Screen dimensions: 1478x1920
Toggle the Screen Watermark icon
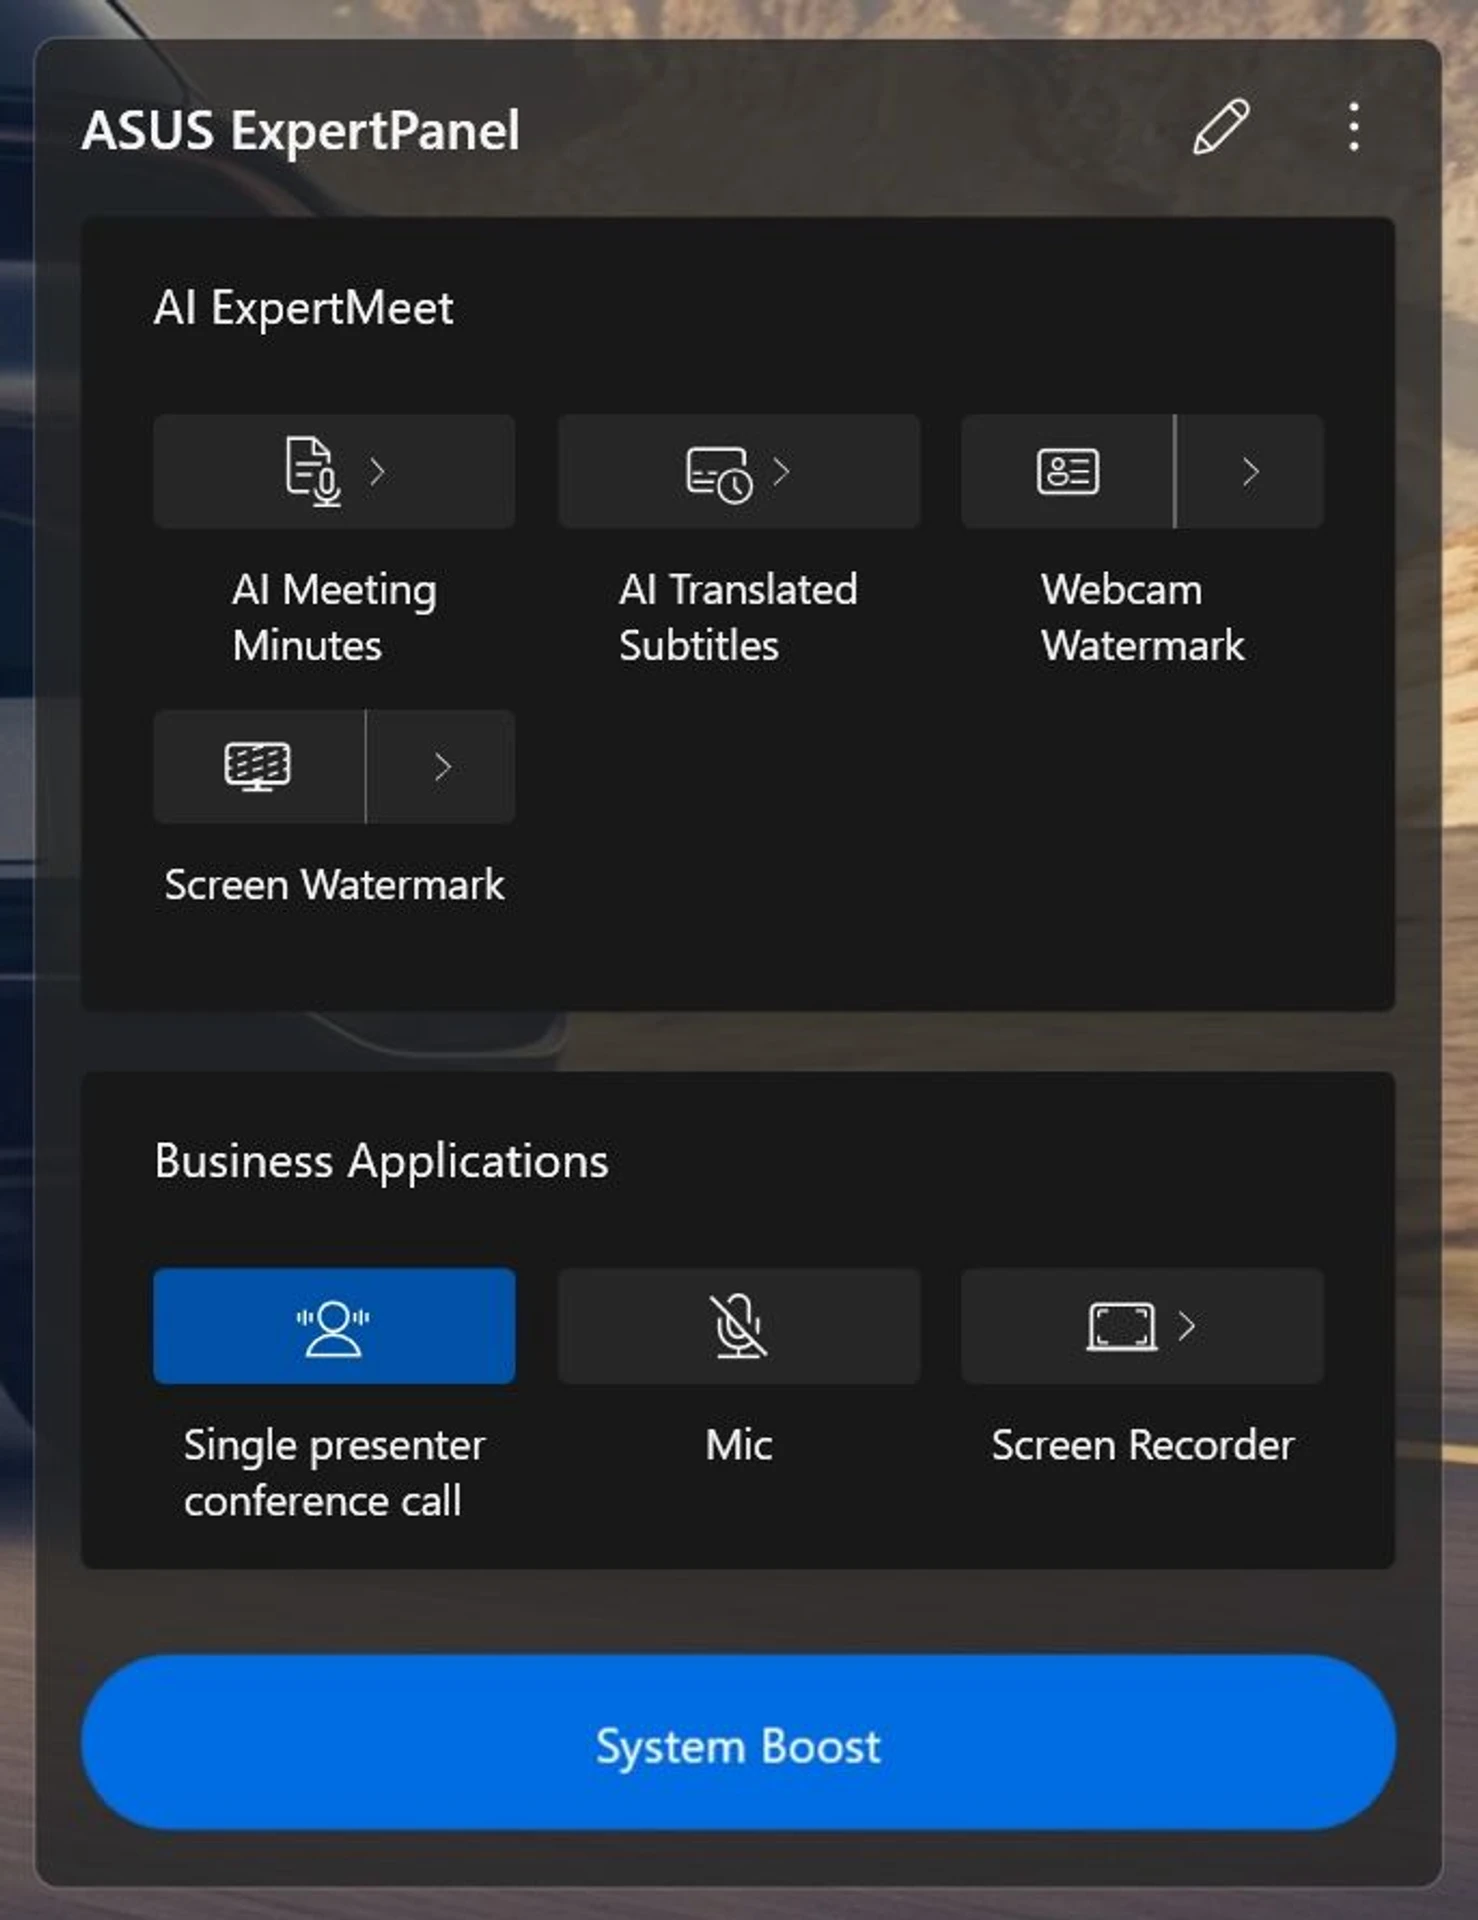258,767
